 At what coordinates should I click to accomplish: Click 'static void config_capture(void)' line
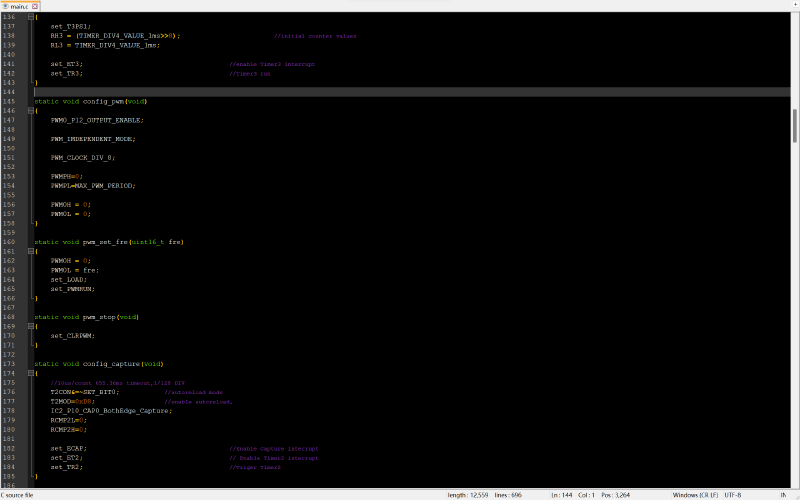click(x=99, y=364)
